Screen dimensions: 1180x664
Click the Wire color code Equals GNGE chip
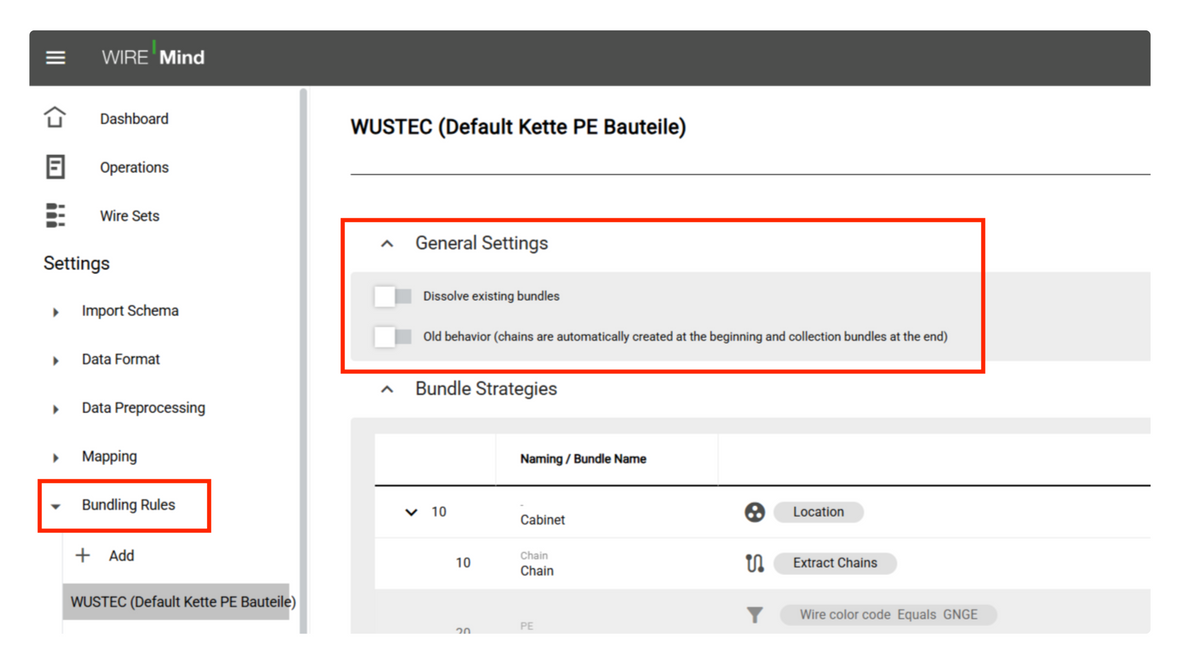[888, 614]
